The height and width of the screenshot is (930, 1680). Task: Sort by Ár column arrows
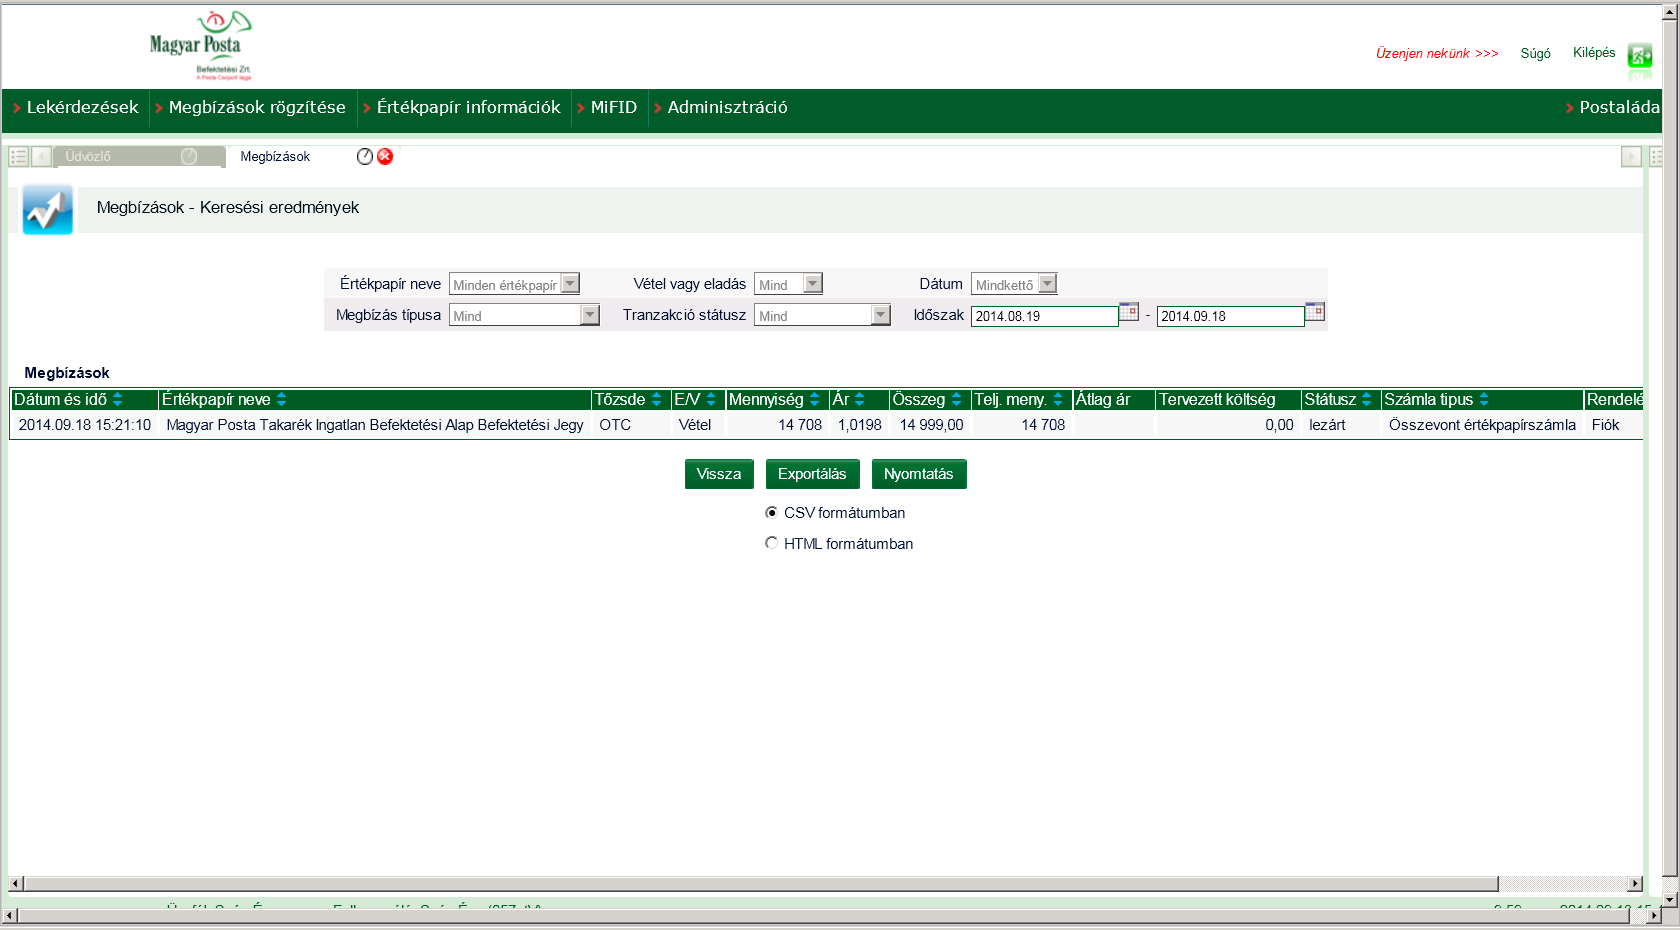860,399
